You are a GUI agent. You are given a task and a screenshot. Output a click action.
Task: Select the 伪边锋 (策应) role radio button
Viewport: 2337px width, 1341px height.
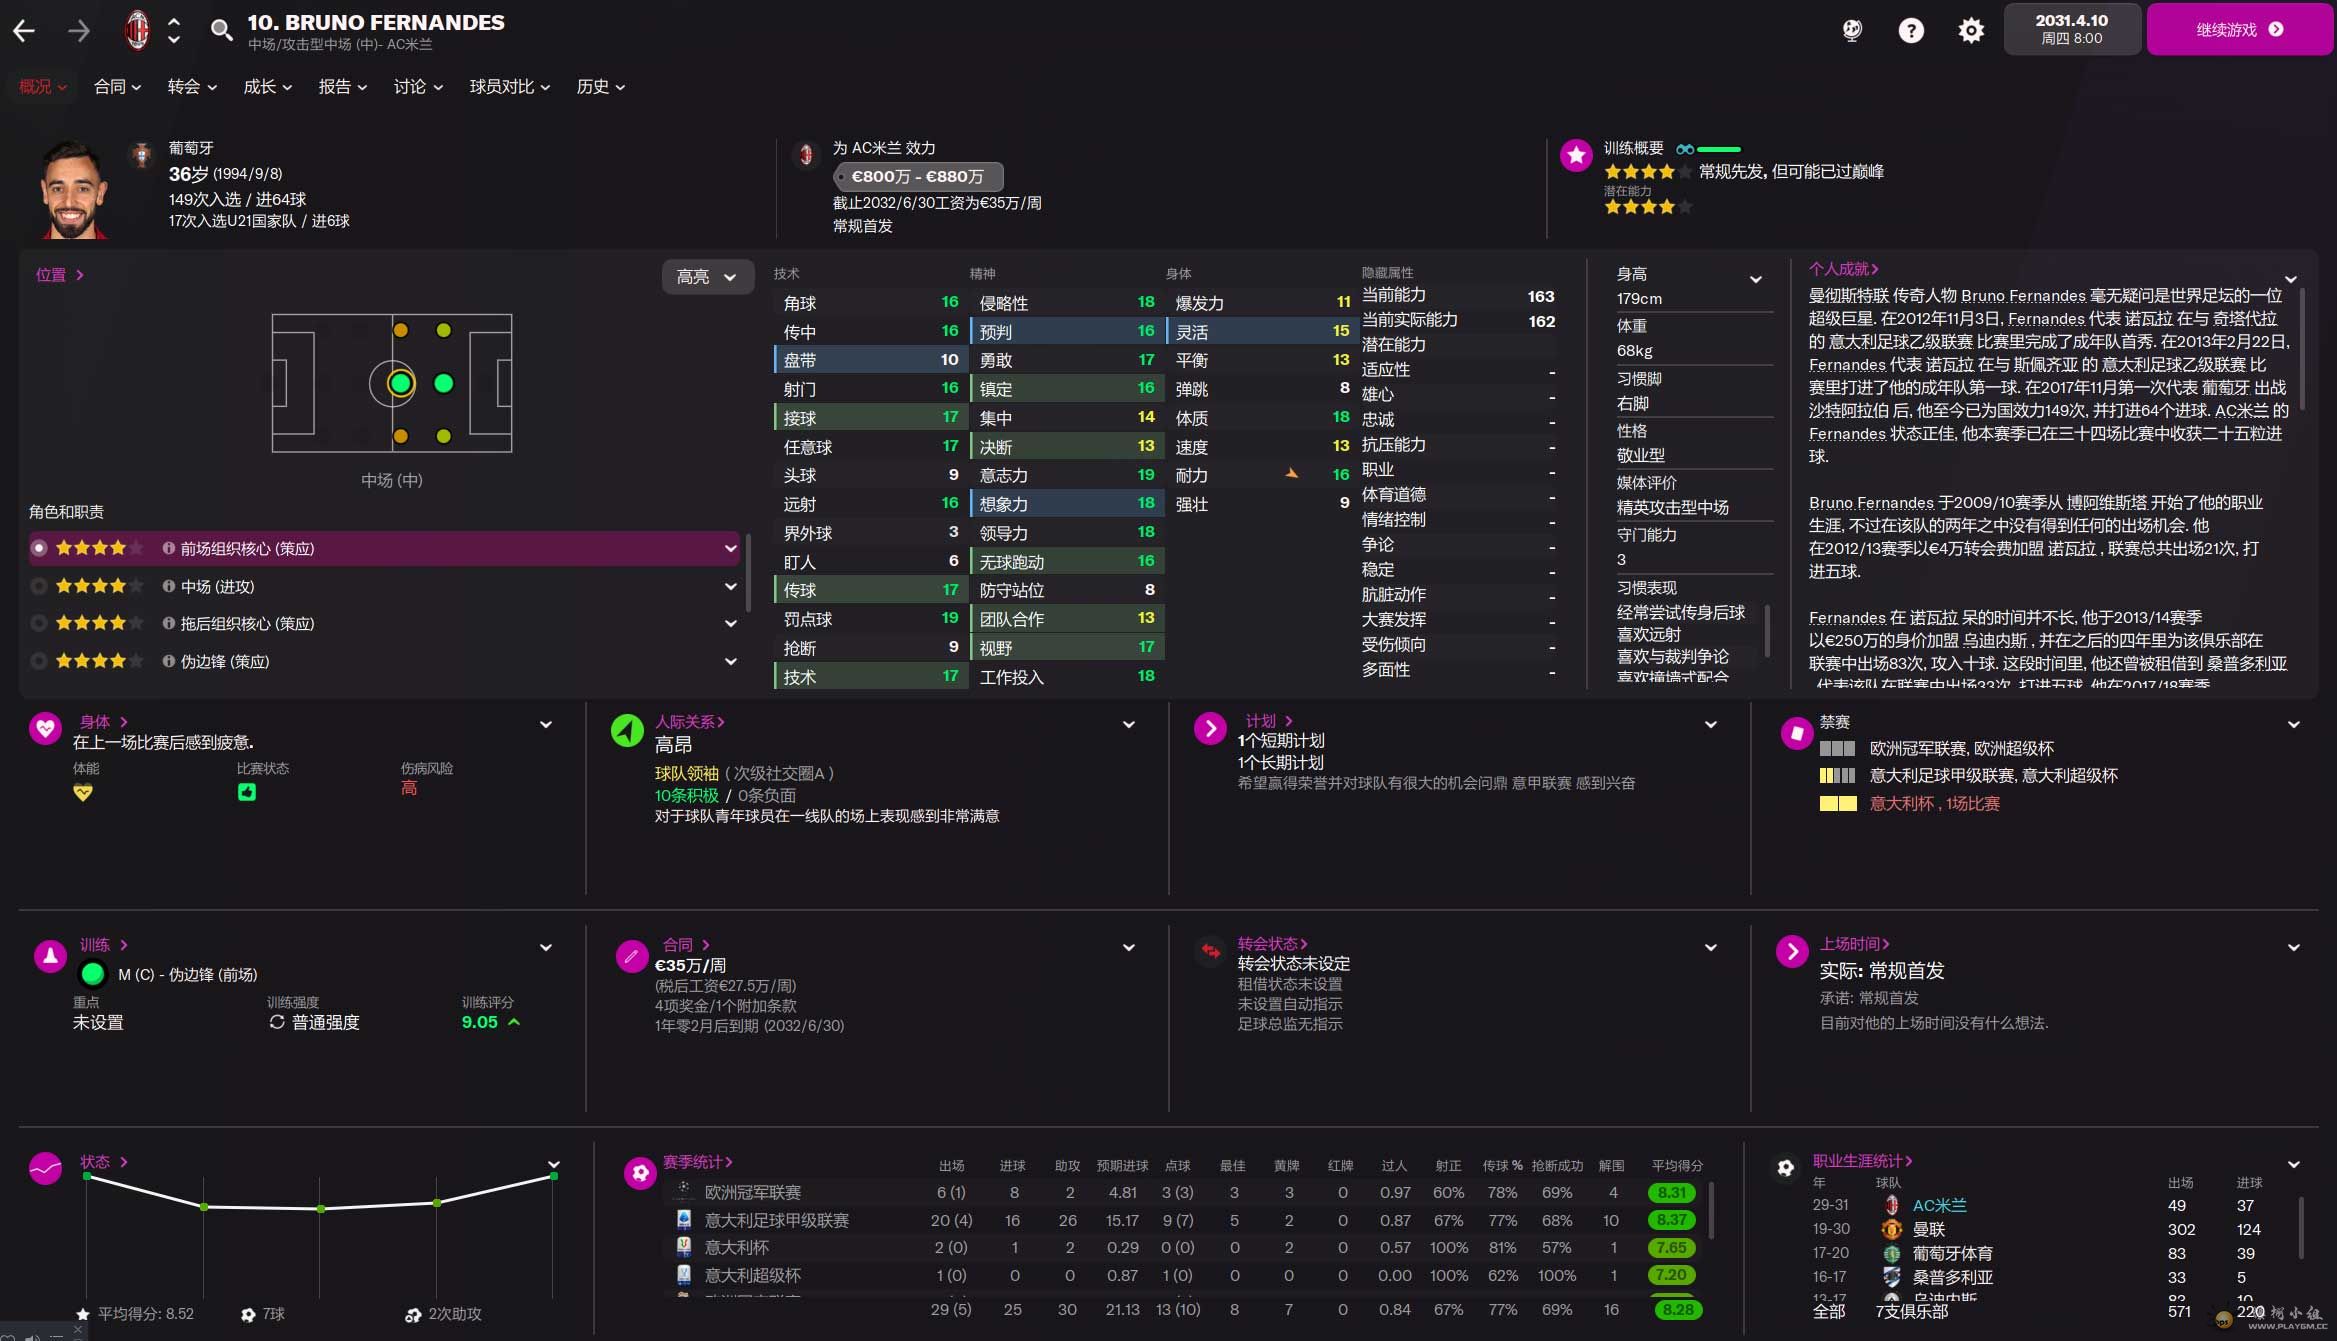pyautogui.click(x=39, y=661)
